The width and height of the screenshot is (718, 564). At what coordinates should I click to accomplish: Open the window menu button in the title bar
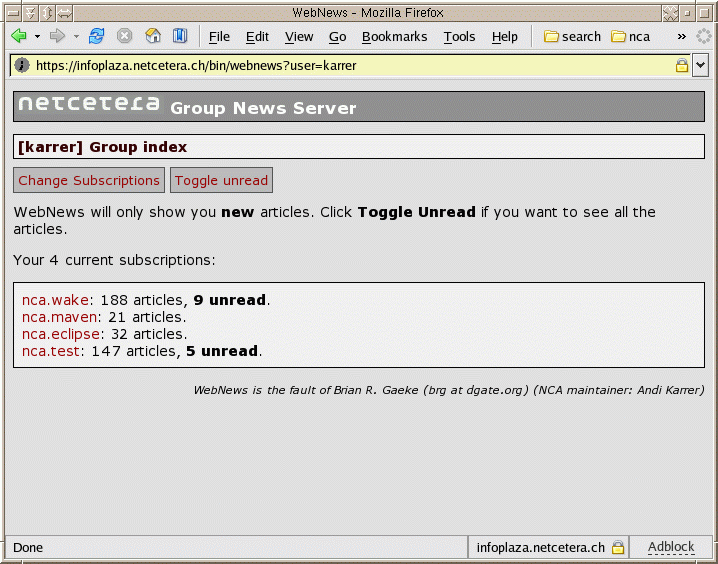coord(14,13)
